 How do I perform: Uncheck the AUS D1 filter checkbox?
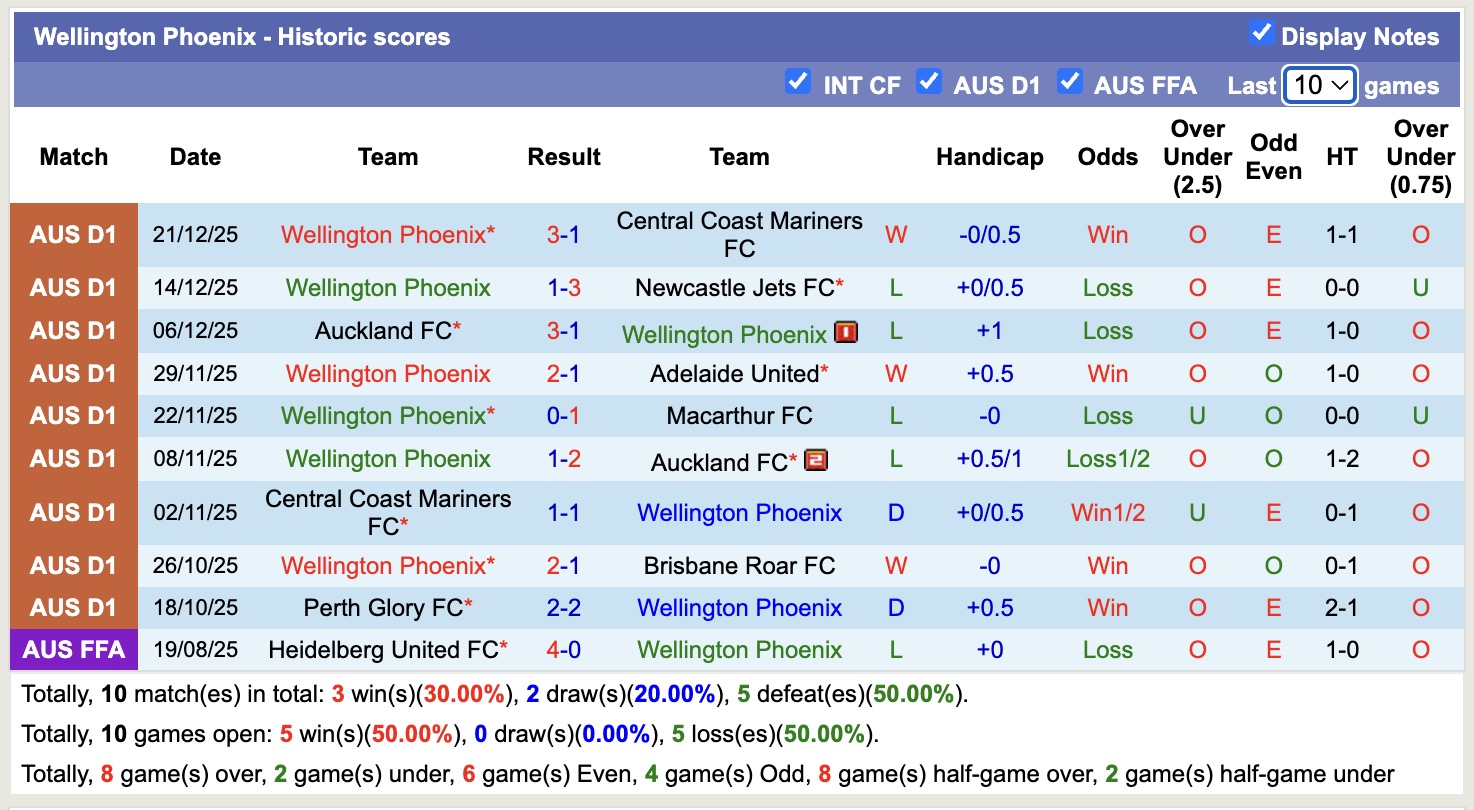point(929,84)
